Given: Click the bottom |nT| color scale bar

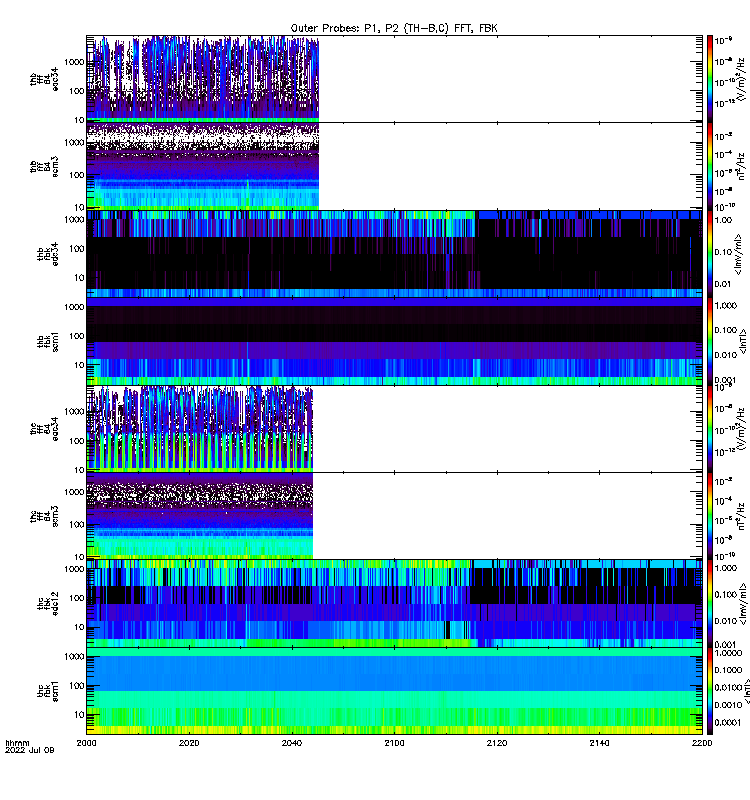Looking at the screenshot, I should pyautogui.click(x=710, y=691).
